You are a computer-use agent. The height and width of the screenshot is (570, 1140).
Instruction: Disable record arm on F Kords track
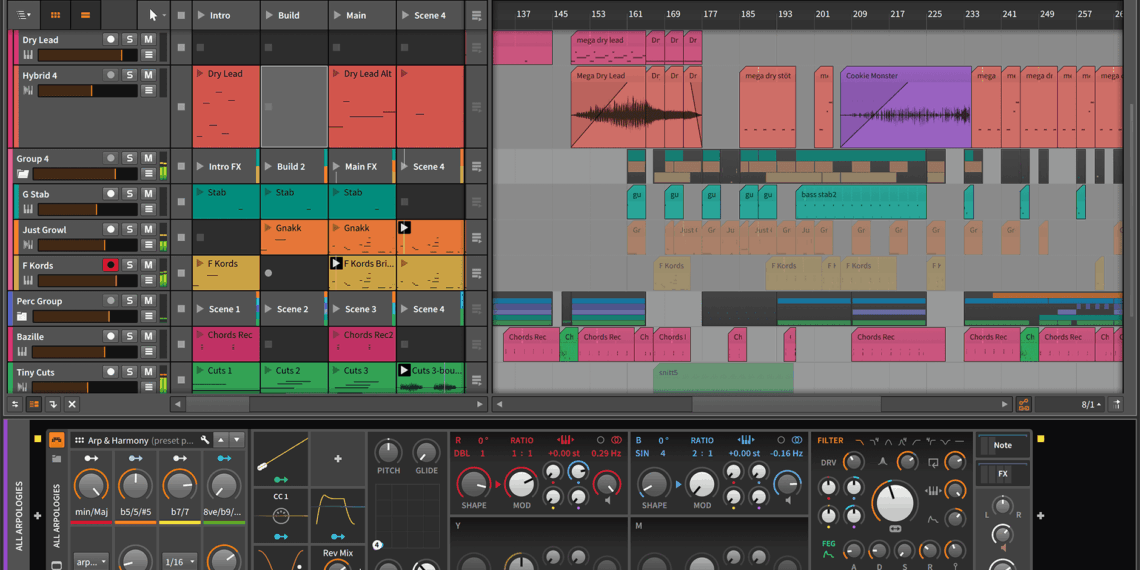[110, 265]
